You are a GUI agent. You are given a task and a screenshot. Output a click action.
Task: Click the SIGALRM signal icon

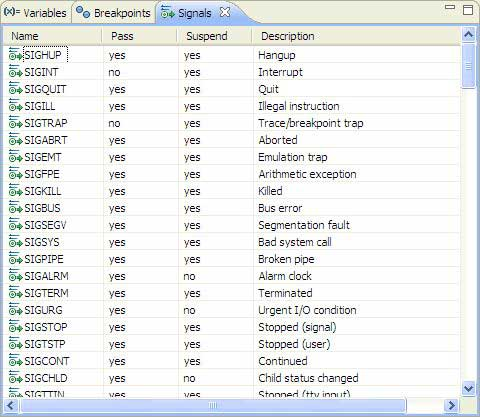click(x=15, y=275)
